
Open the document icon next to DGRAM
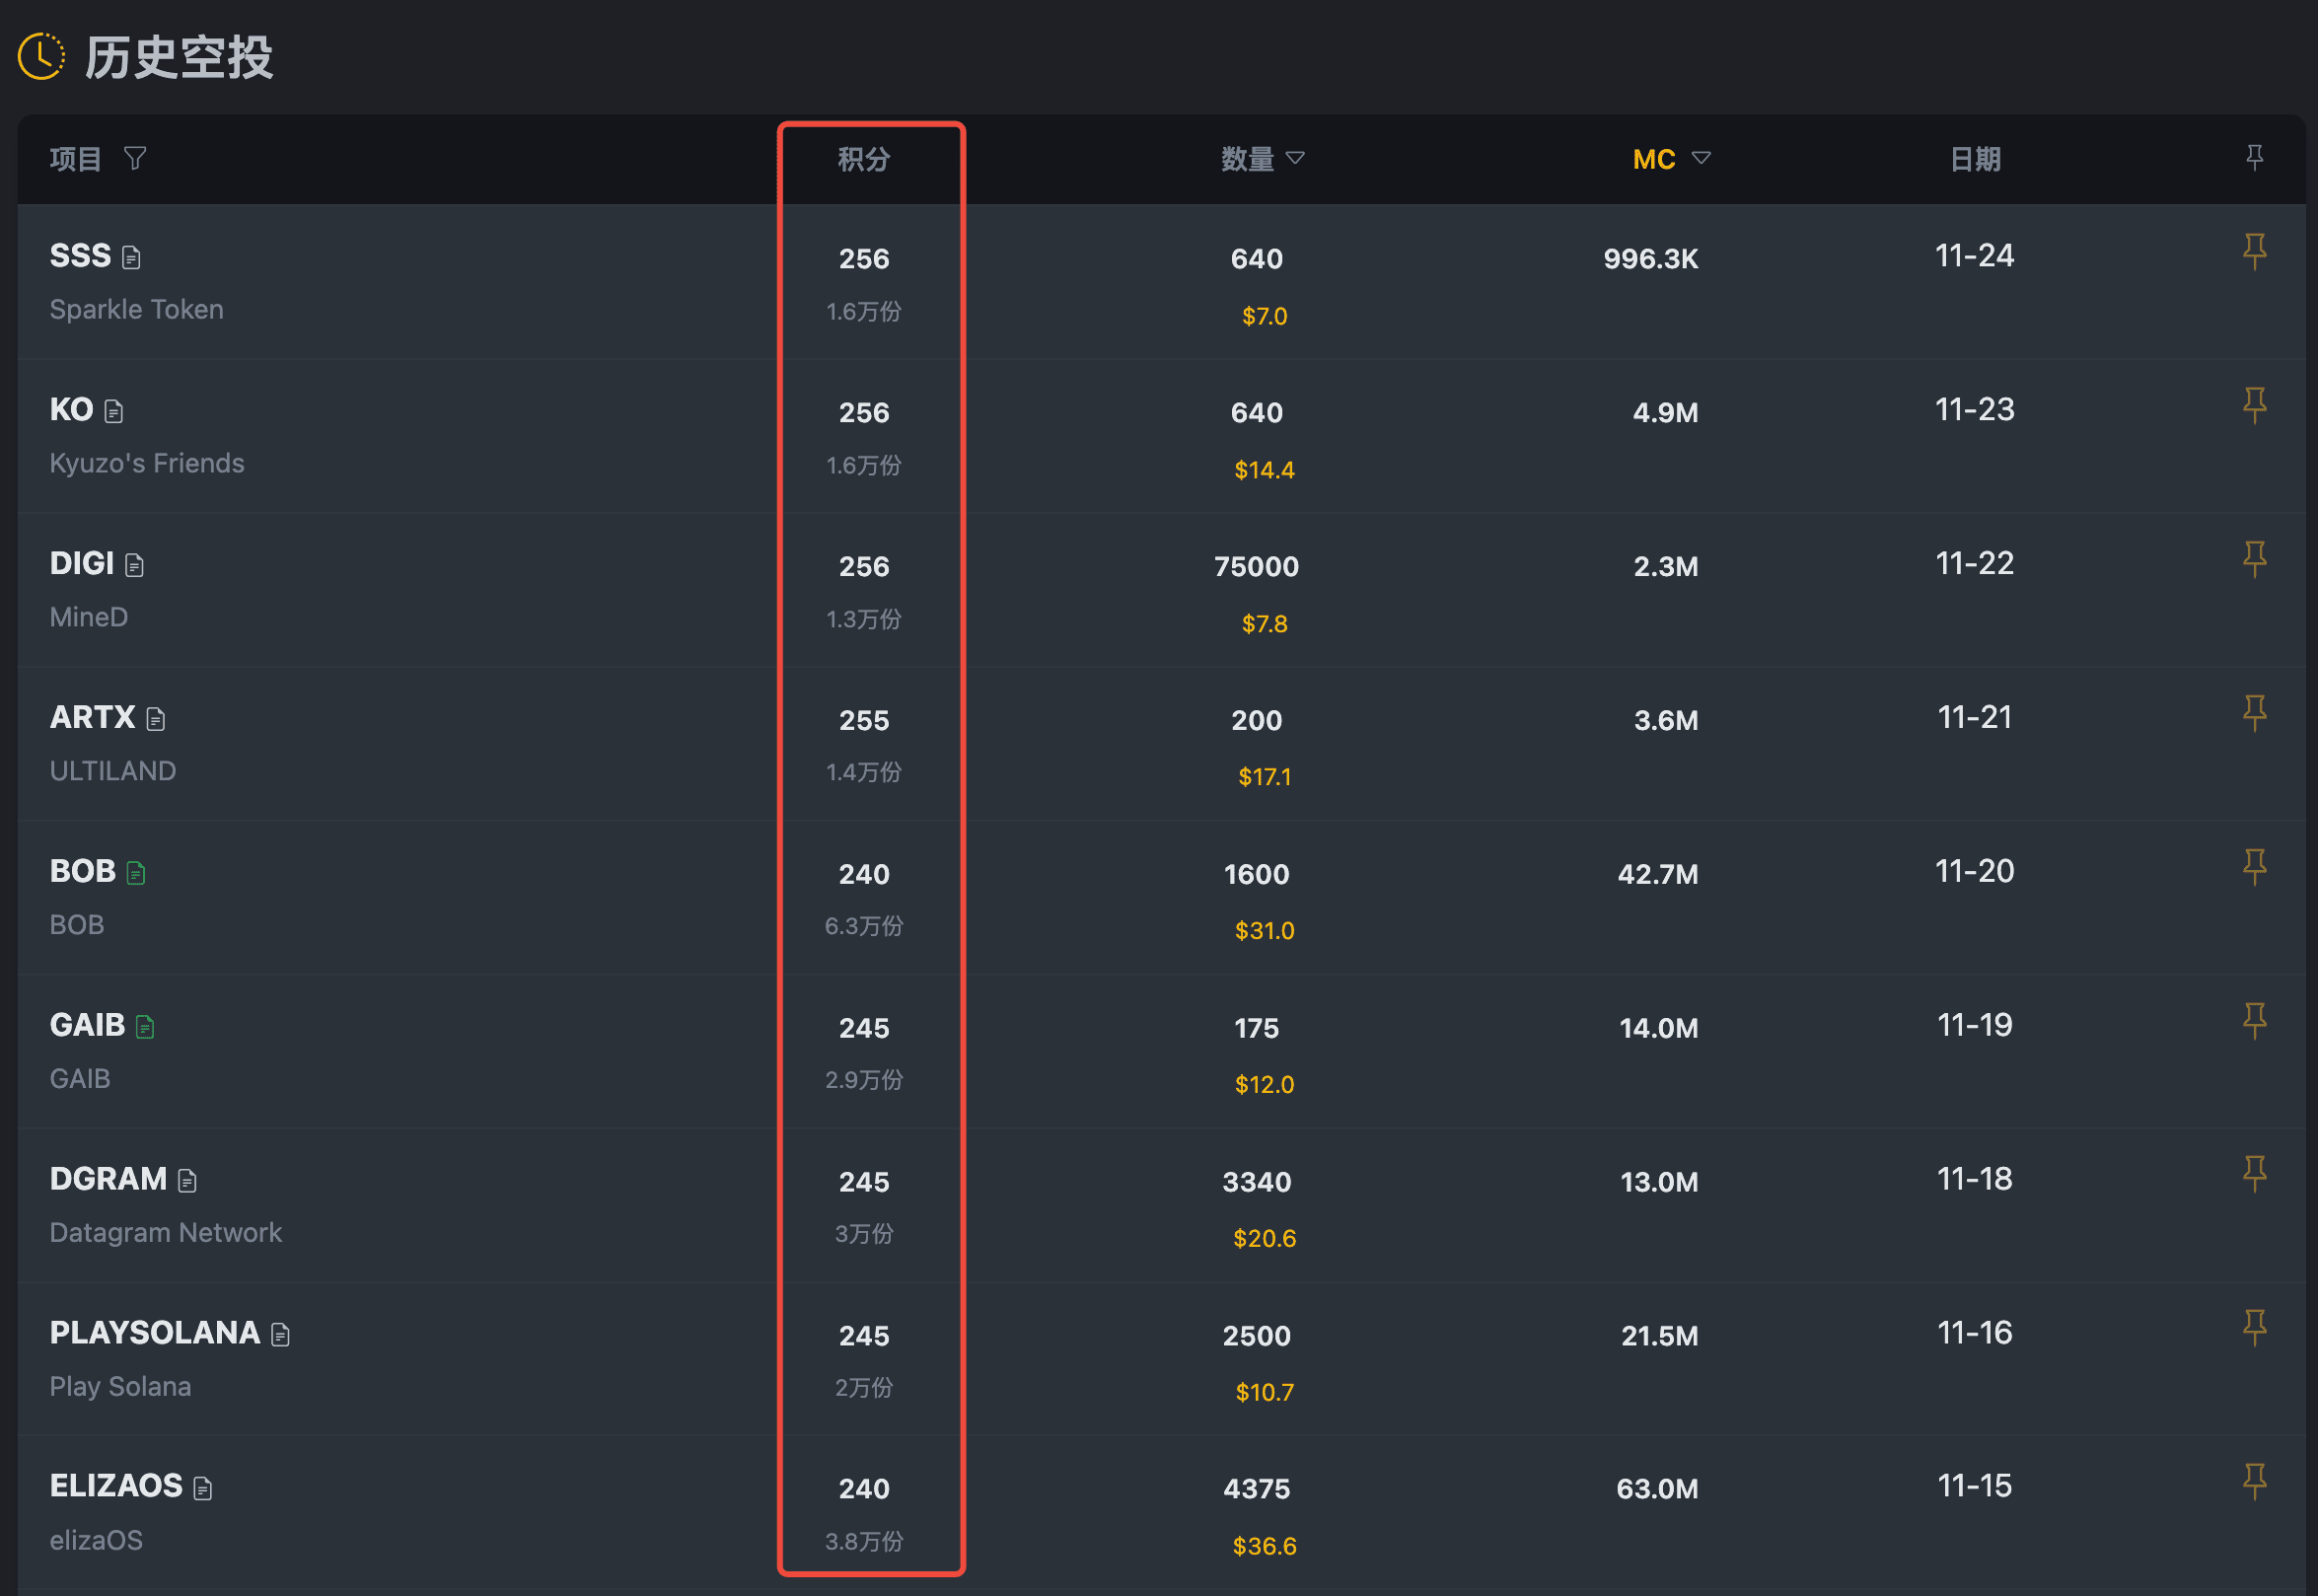[188, 1181]
